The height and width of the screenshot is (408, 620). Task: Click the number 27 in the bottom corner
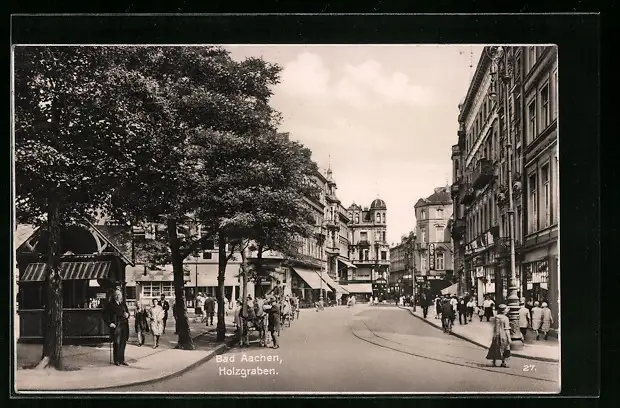pyautogui.click(x=529, y=368)
